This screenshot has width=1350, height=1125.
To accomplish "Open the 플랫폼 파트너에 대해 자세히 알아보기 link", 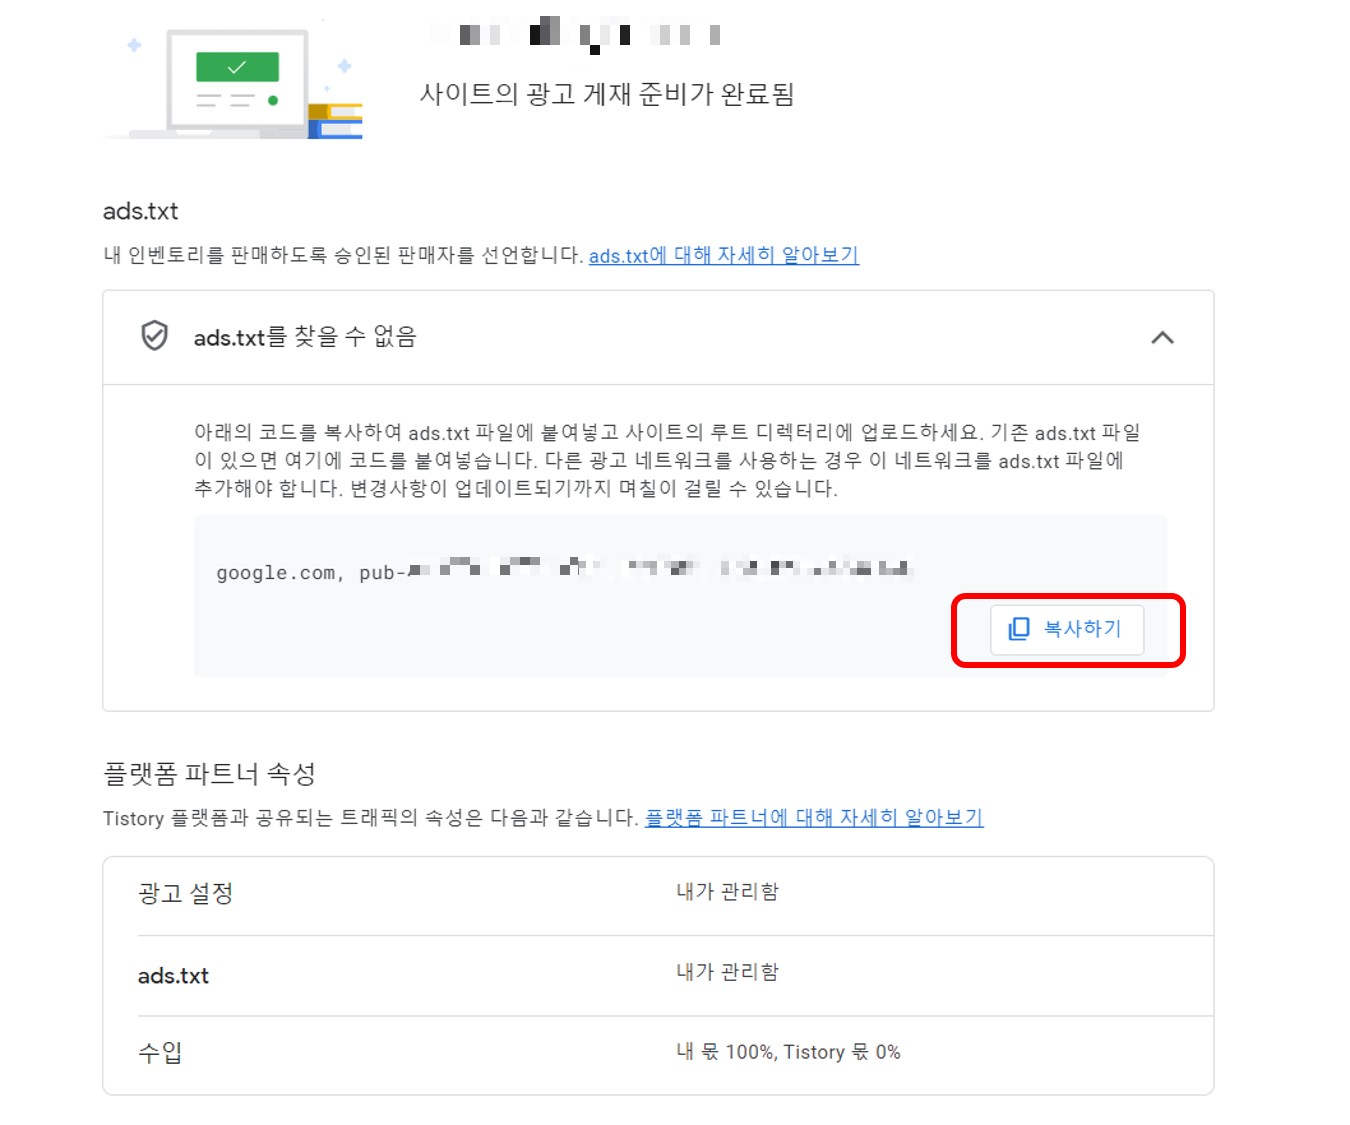I will click(813, 818).
